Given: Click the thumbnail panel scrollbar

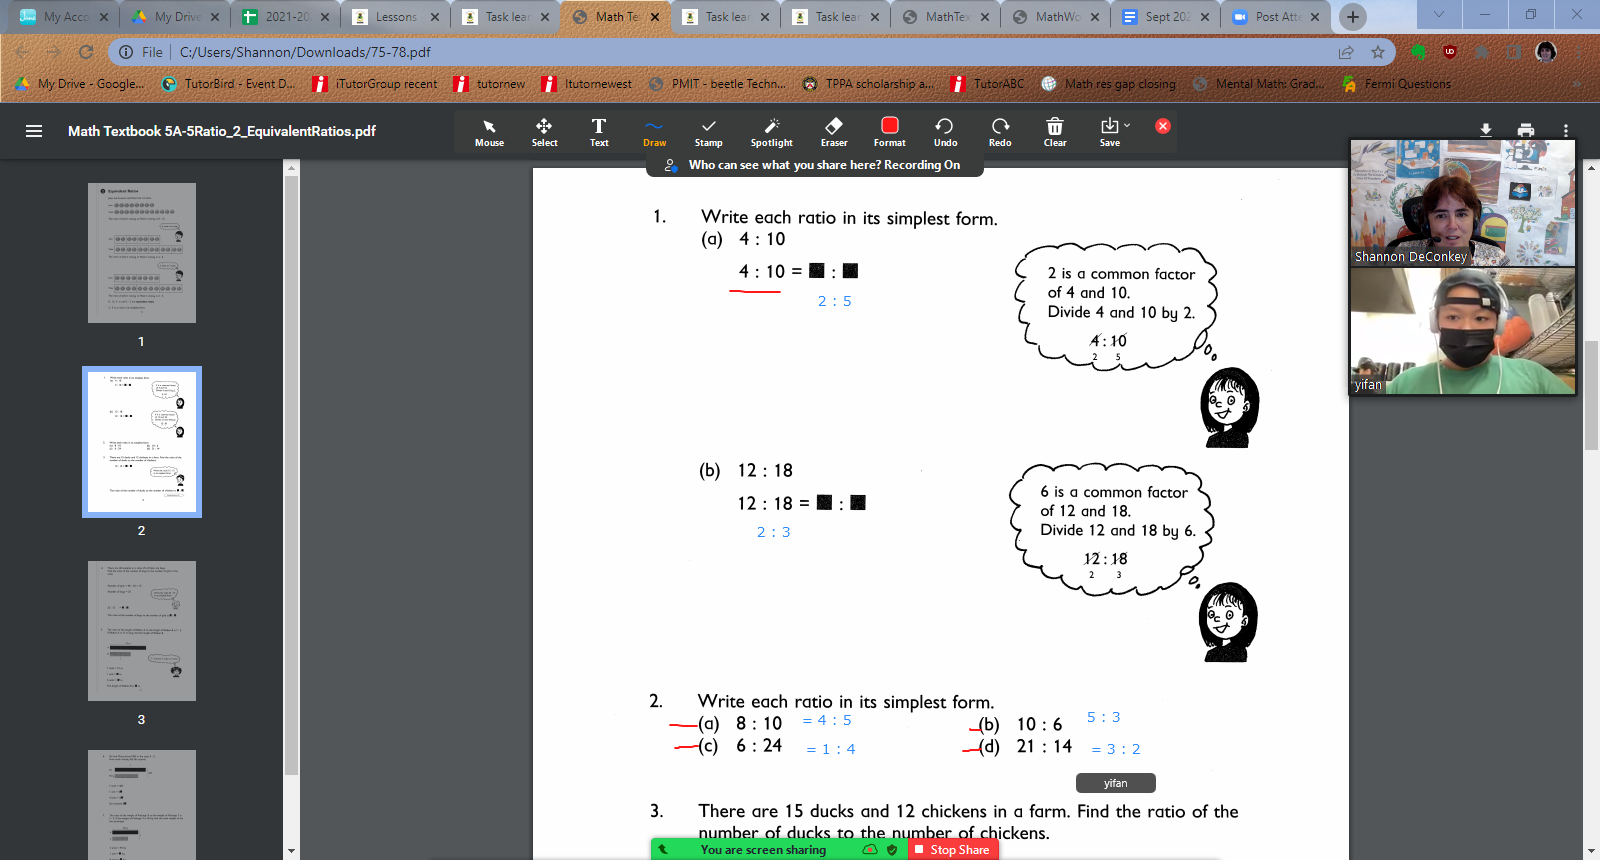Looking at the screenshot, I should pyautogui.click(x=291, y=475).
